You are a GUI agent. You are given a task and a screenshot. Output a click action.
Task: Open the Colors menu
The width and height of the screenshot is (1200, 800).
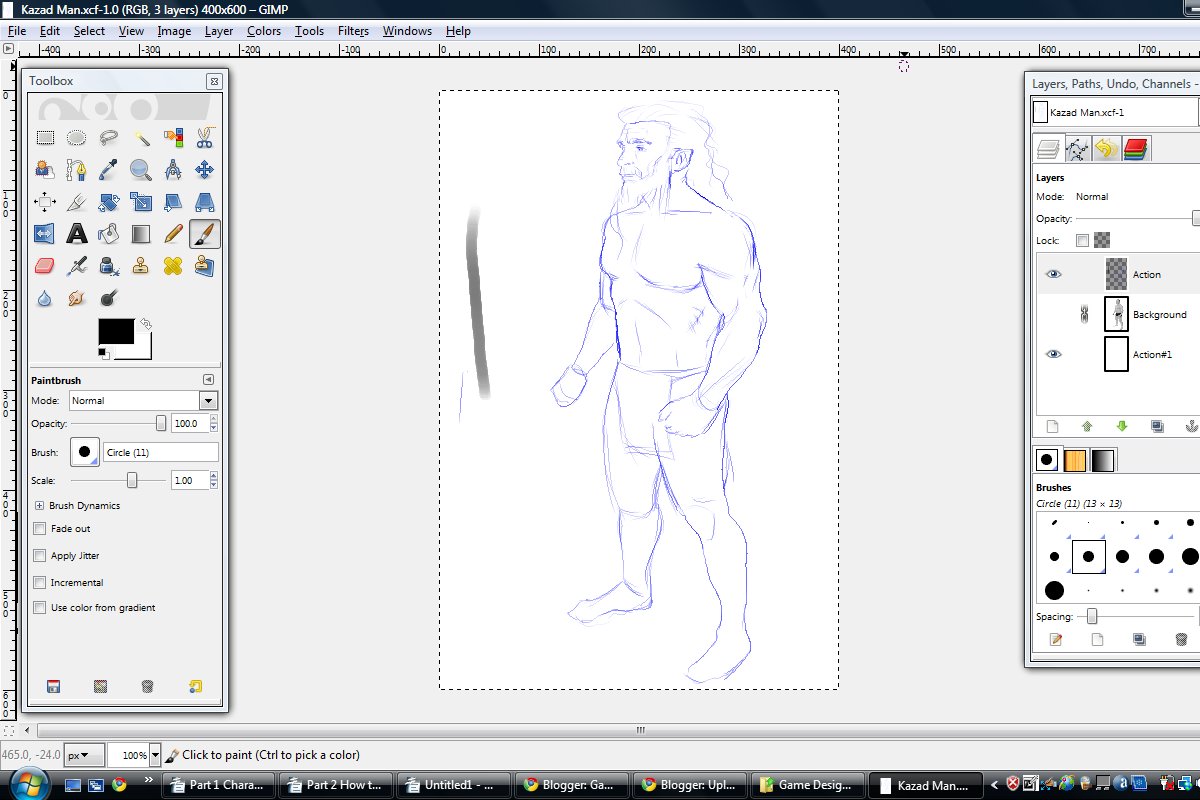[264, 31]
